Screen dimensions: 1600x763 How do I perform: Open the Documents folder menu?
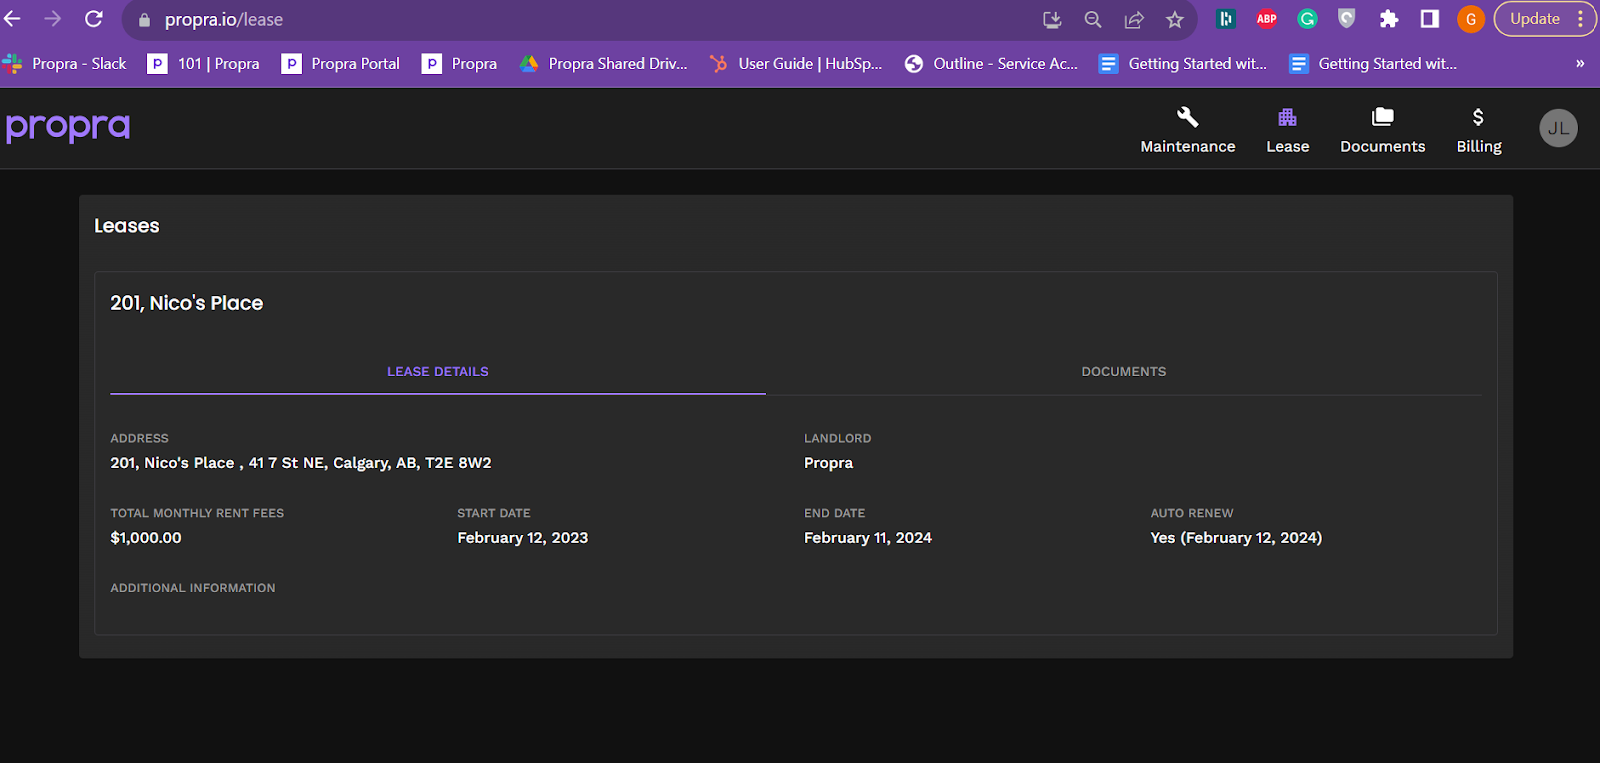[1383, 130]
